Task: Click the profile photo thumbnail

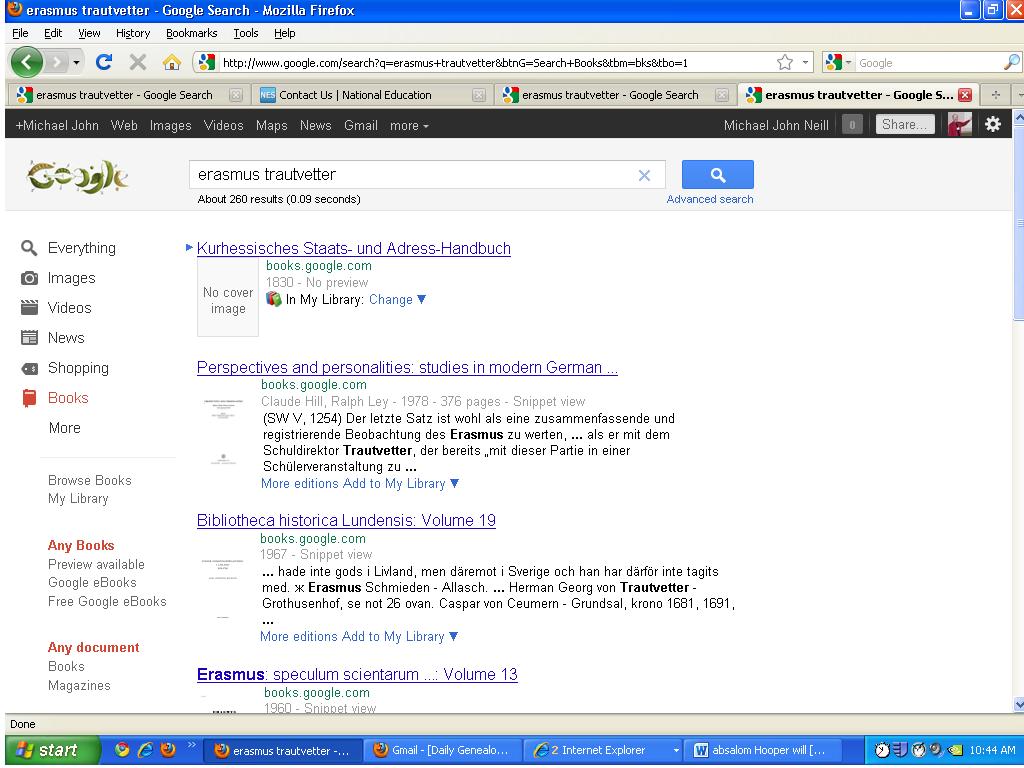Action: coord(959,124)
